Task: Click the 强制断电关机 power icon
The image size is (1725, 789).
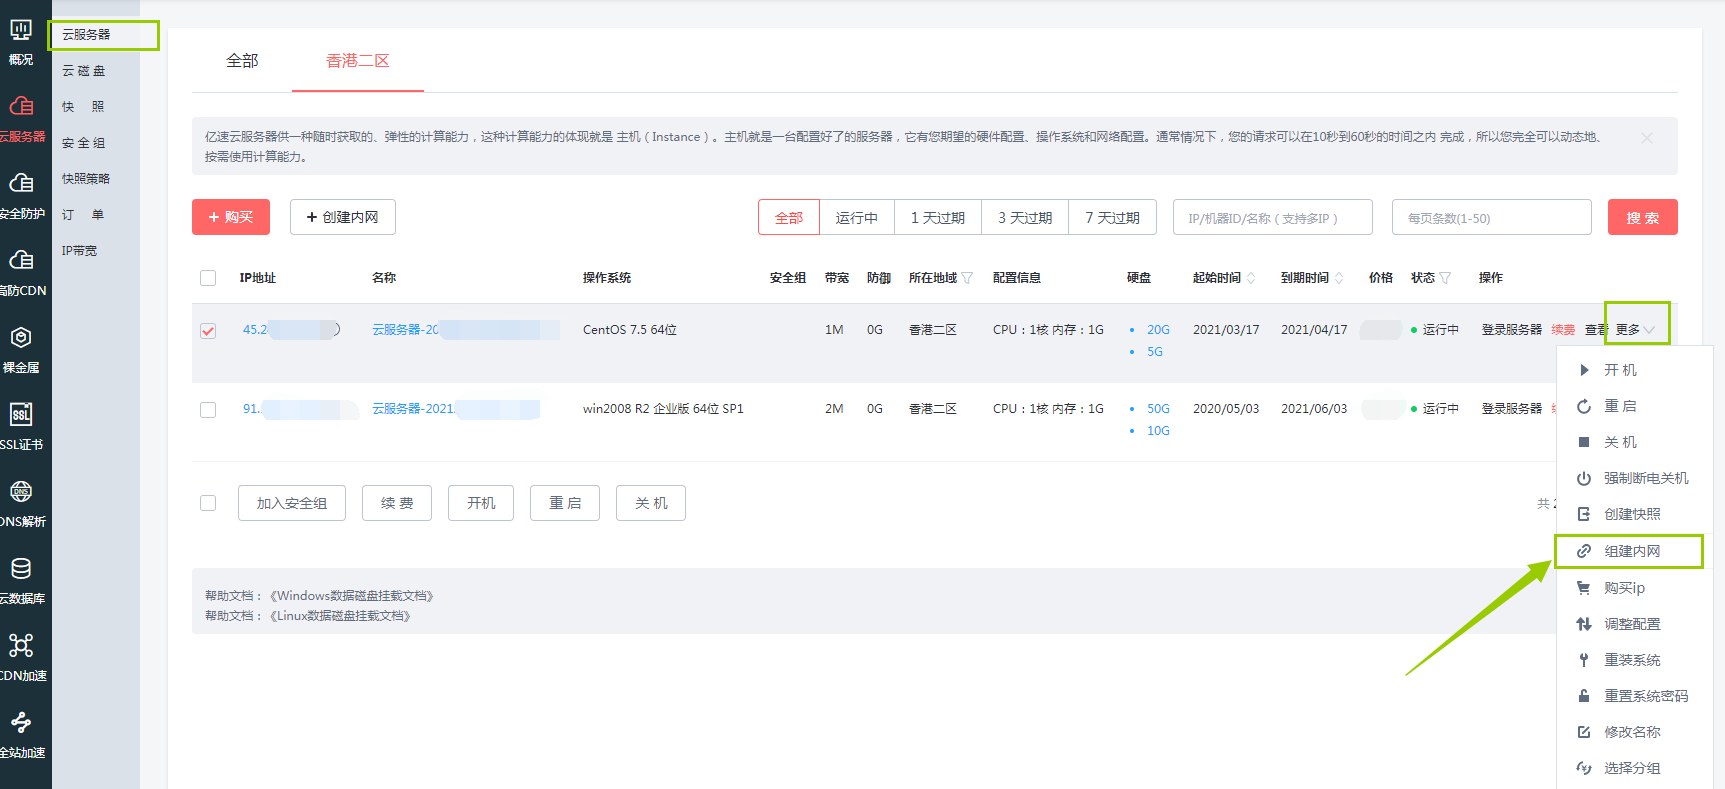Action: coord(1584,478)
